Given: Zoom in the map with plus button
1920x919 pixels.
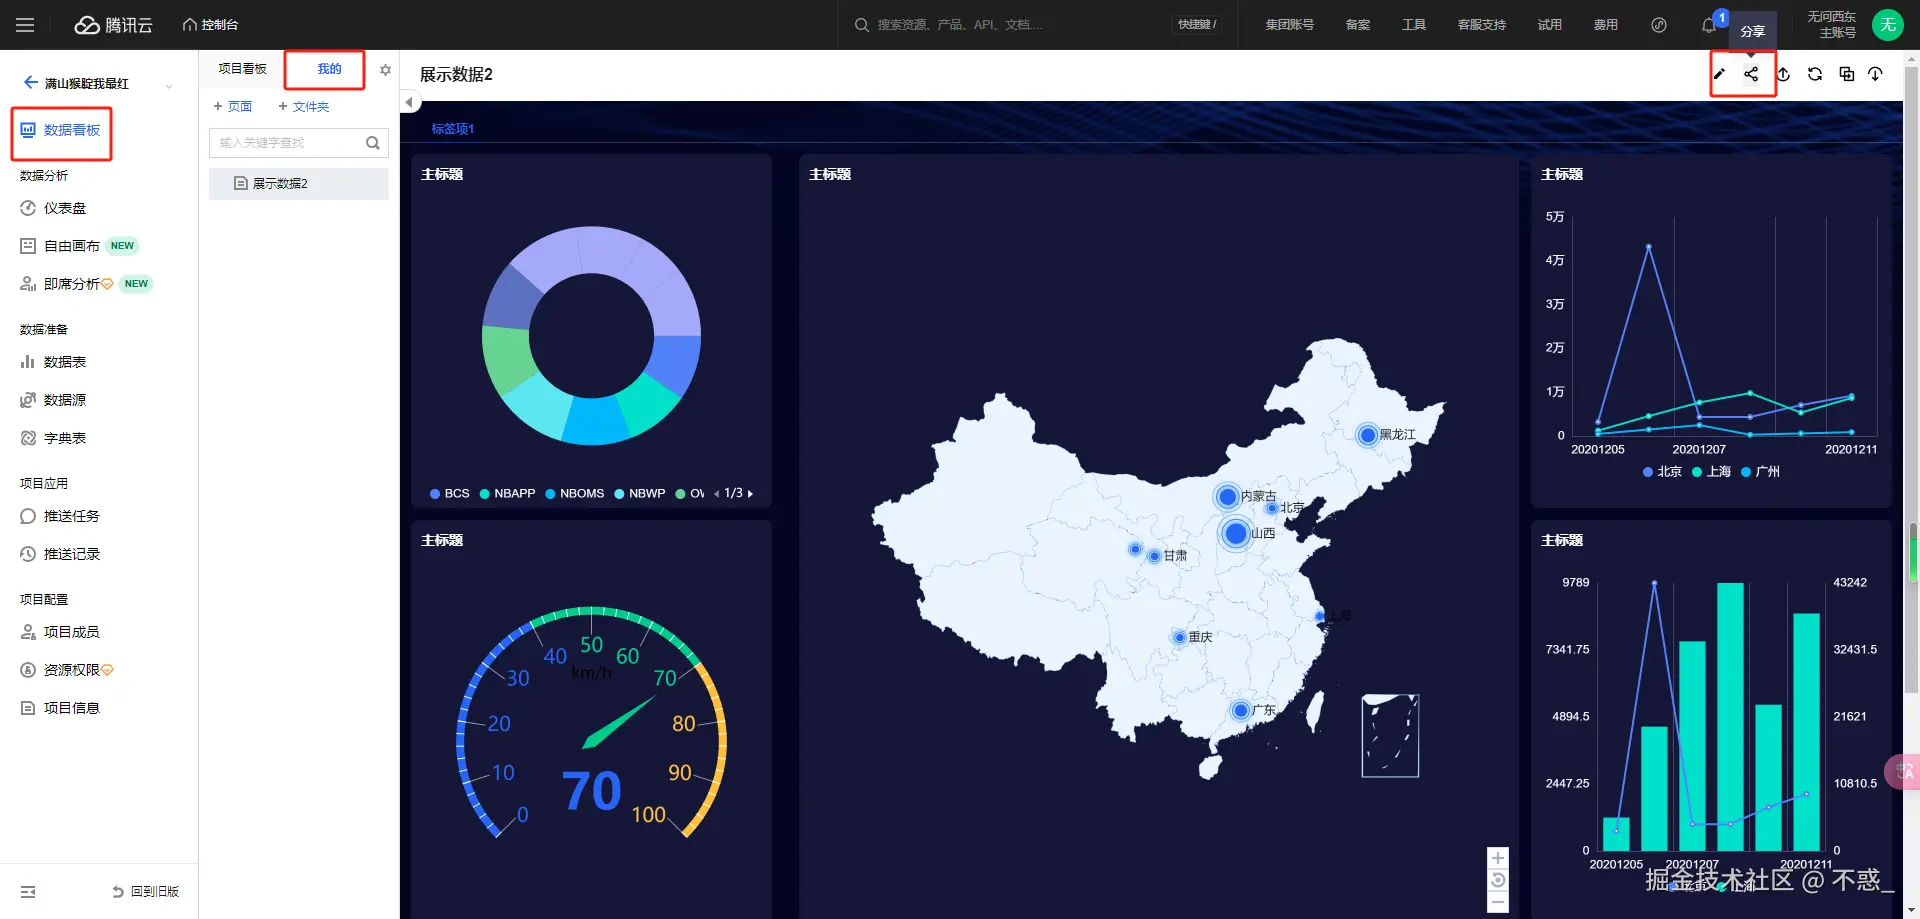Looking at the screenshot, I should [x=1498, y=858].
